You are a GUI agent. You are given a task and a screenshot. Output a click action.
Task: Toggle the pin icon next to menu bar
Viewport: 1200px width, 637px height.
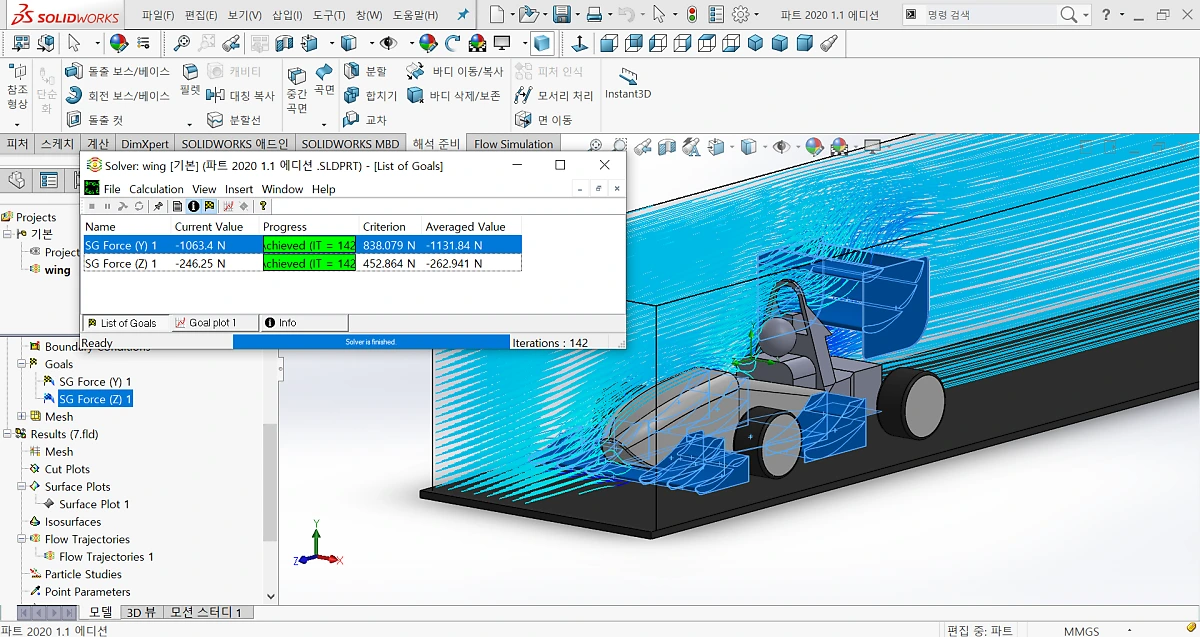(462, 15)
